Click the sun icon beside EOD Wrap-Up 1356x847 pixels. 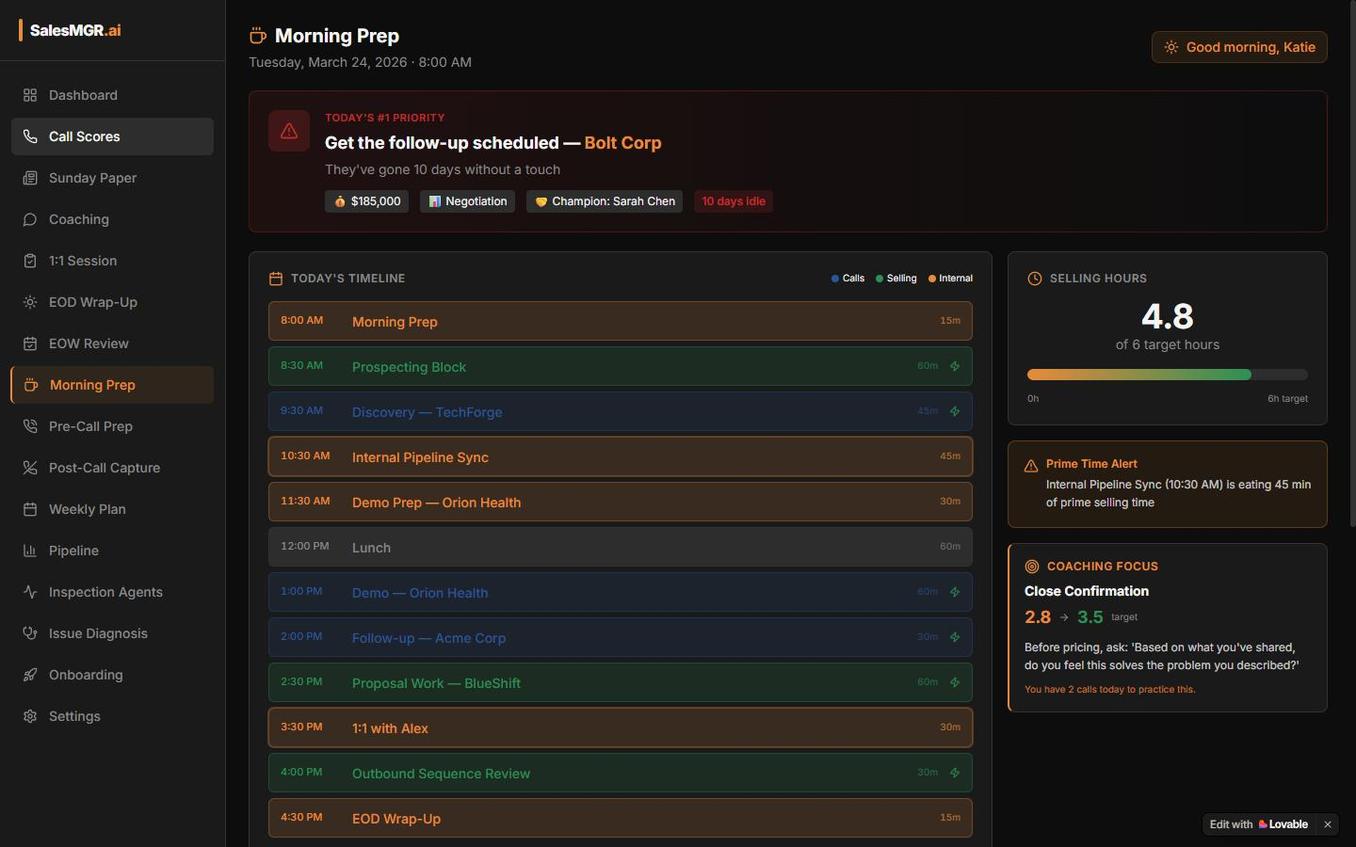30,302
